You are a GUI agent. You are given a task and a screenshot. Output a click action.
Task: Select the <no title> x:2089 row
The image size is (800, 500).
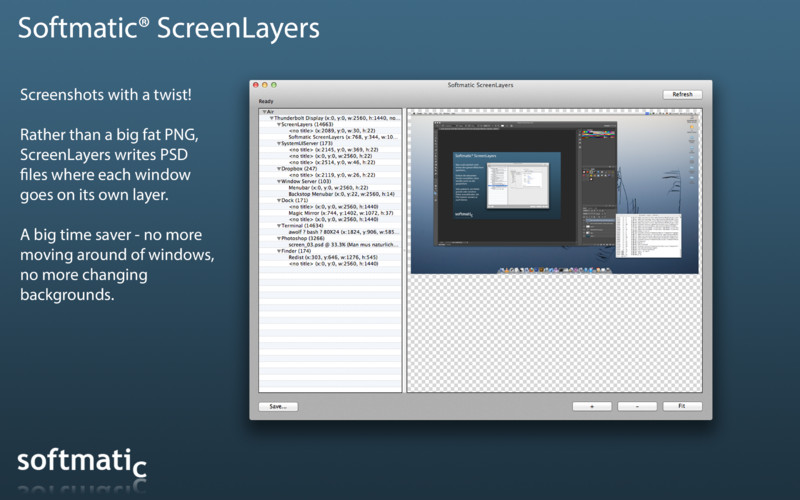coord(330,131)
